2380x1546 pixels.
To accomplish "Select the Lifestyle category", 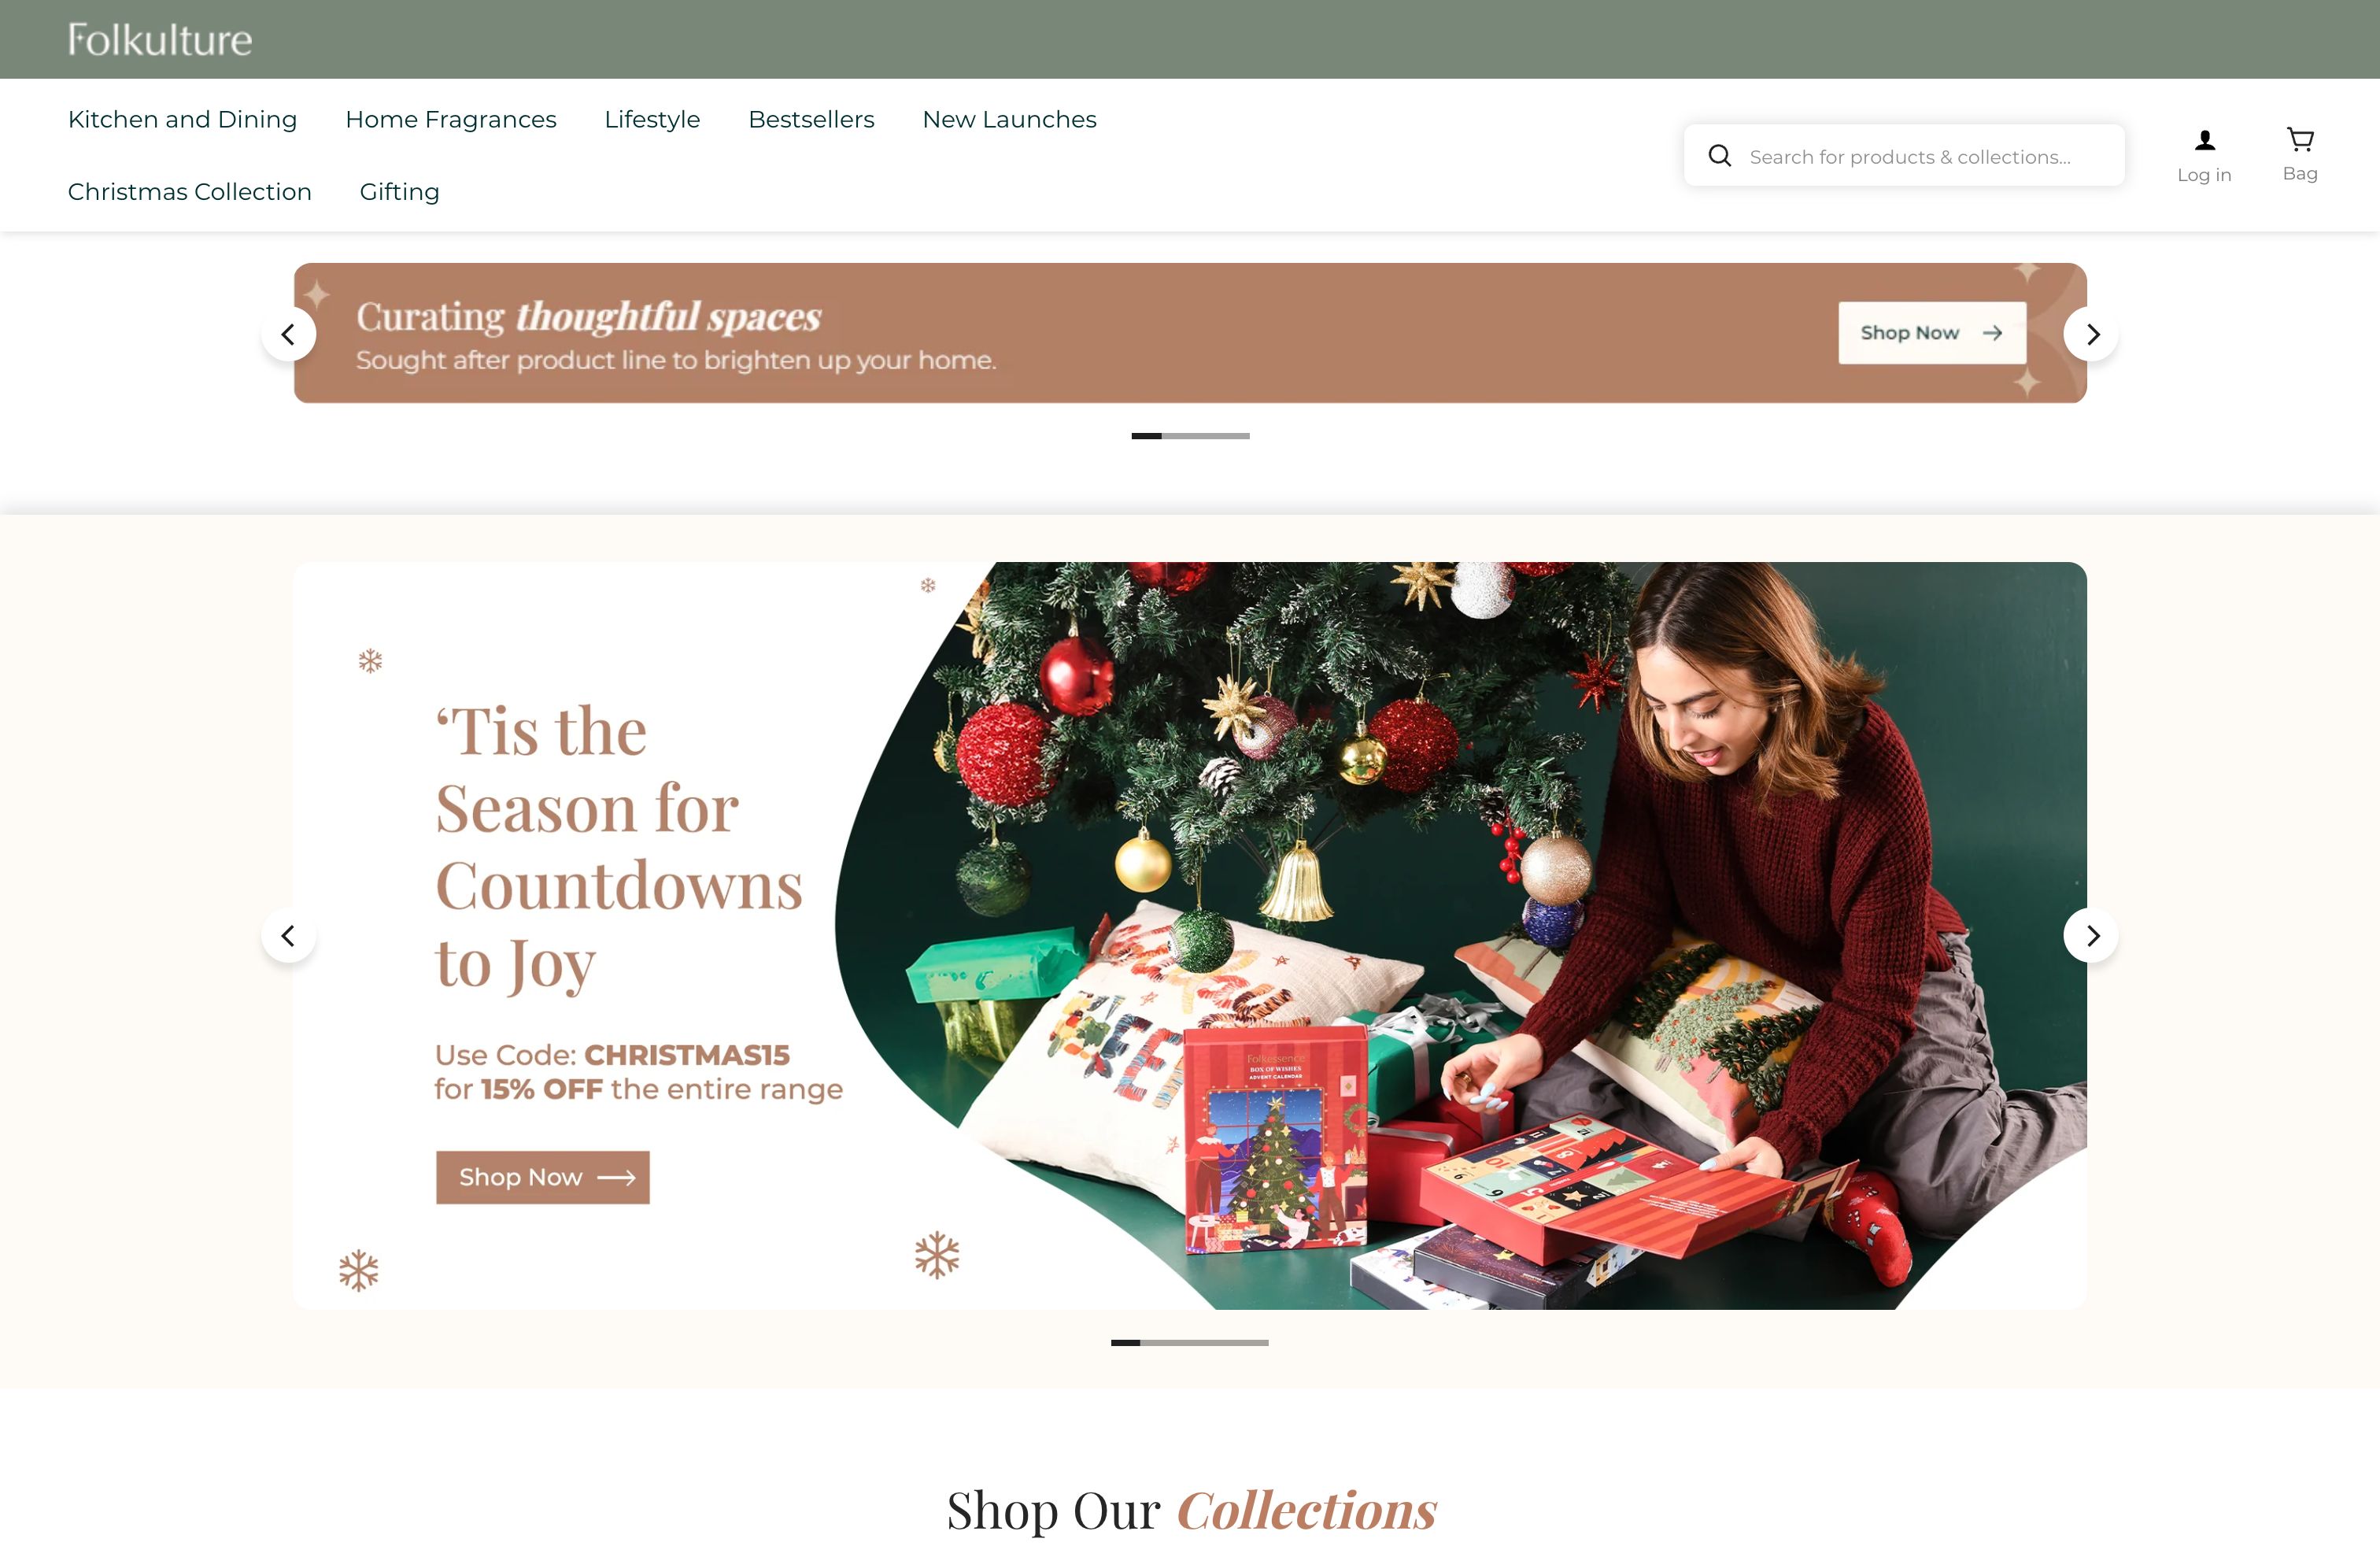I will point(652,120).
